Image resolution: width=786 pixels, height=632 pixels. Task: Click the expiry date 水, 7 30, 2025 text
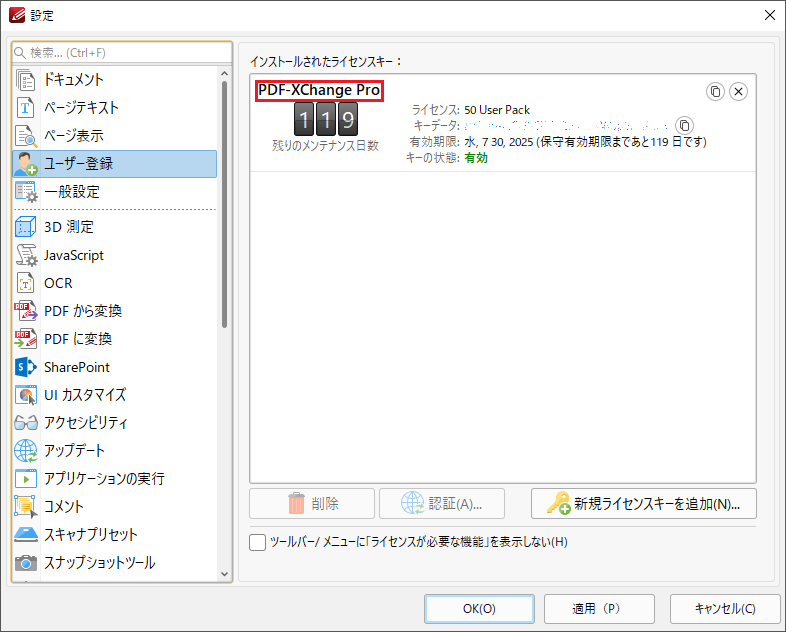(499, 142)
